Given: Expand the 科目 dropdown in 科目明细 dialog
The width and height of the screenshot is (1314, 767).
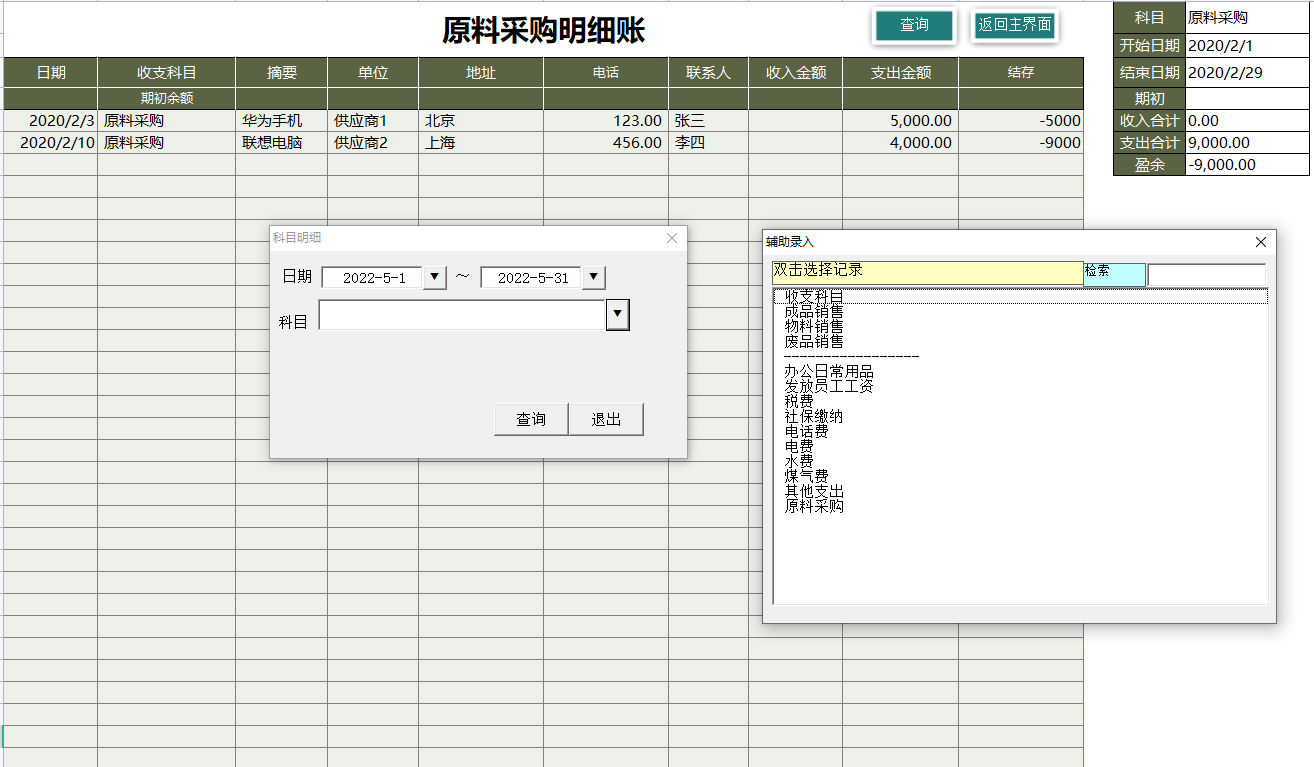Looking at the screenshot, I should [x=618, y=314].
